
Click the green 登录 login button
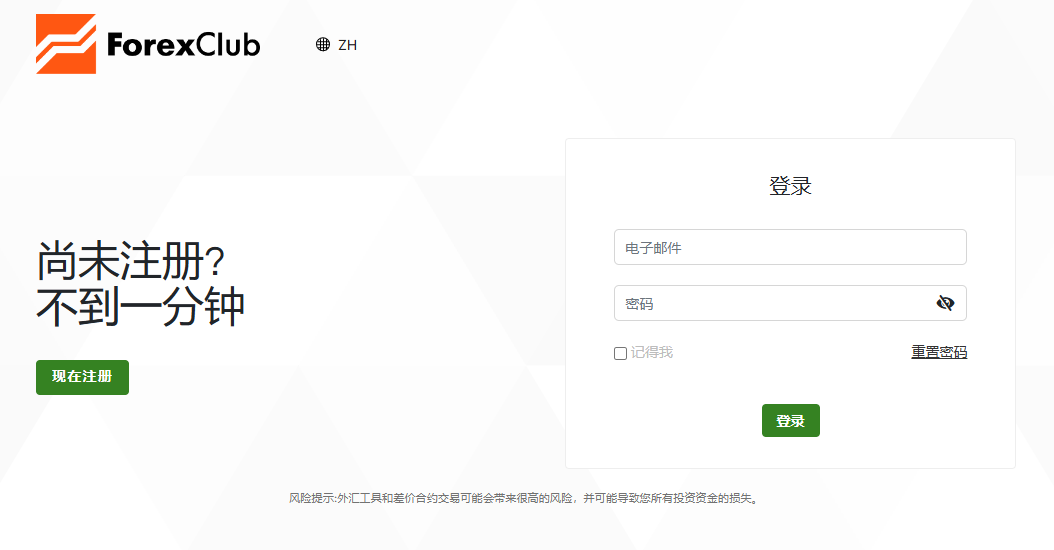[x=790, y=420]
